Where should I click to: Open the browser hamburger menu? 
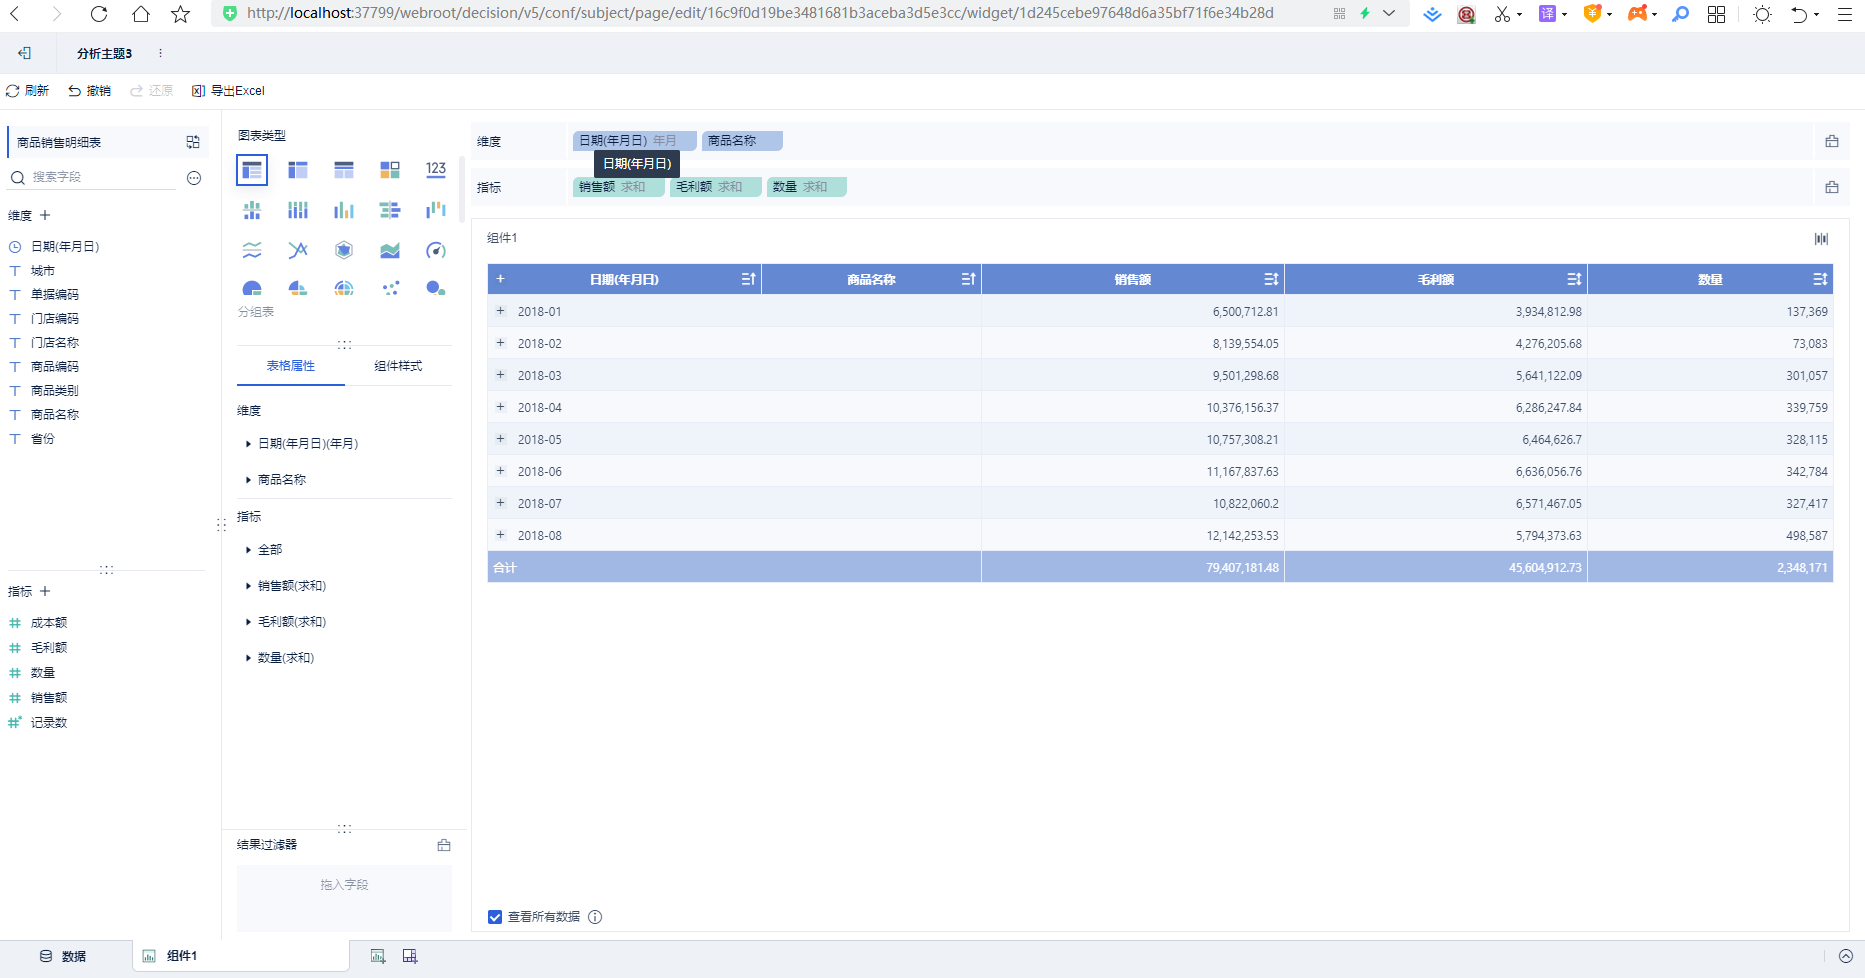click(x=1845, y=14)
